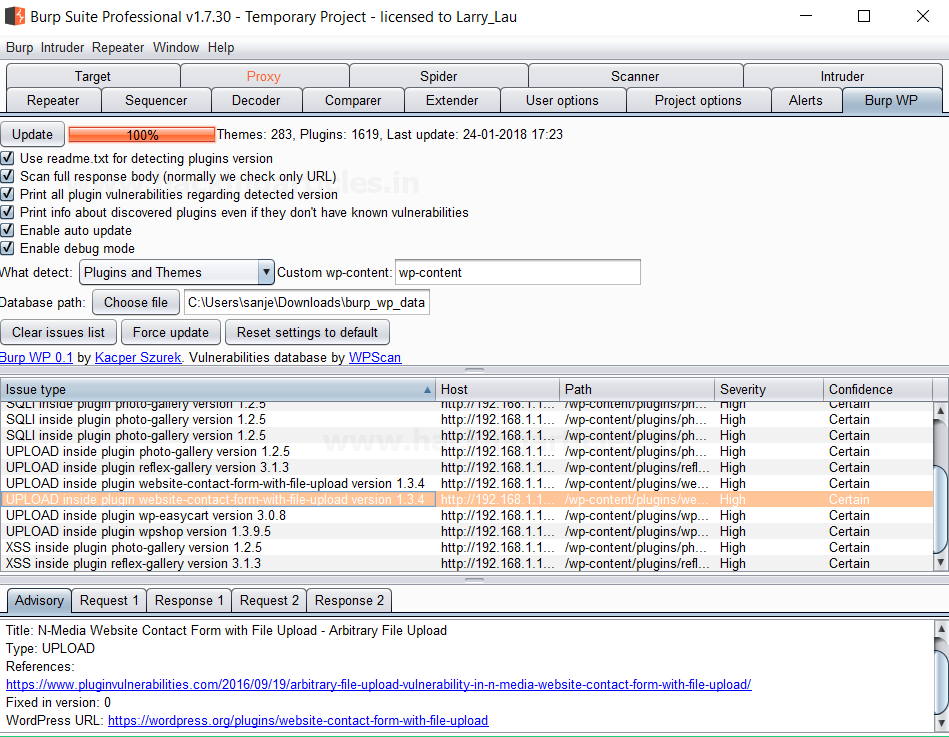Screen dimensions: 949x737
Task: Select the Burp WP tab
Action: pyautogui.click(x=892, y=100)
